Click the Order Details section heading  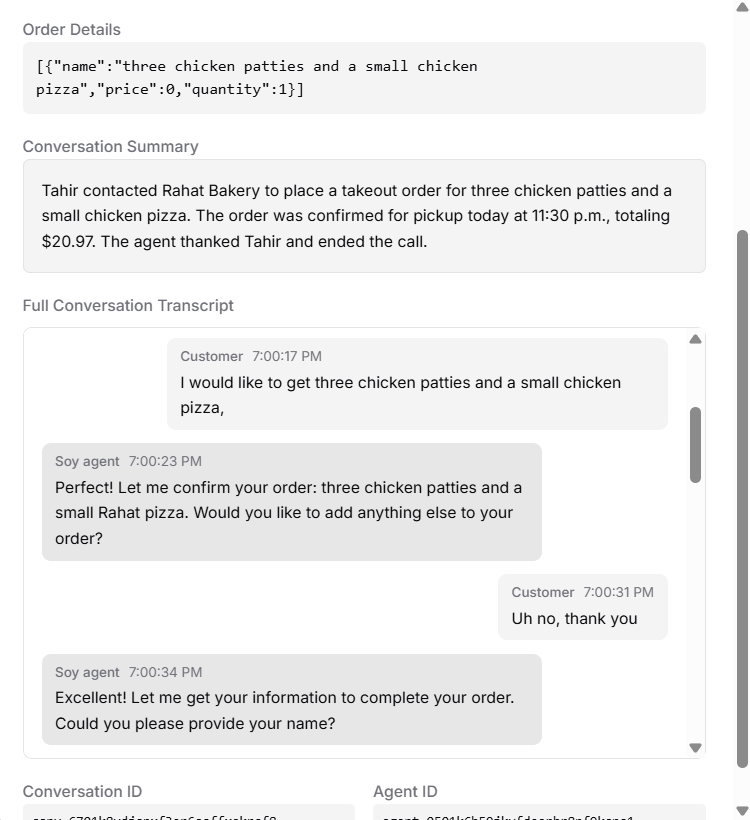click(x=71, y=30)
